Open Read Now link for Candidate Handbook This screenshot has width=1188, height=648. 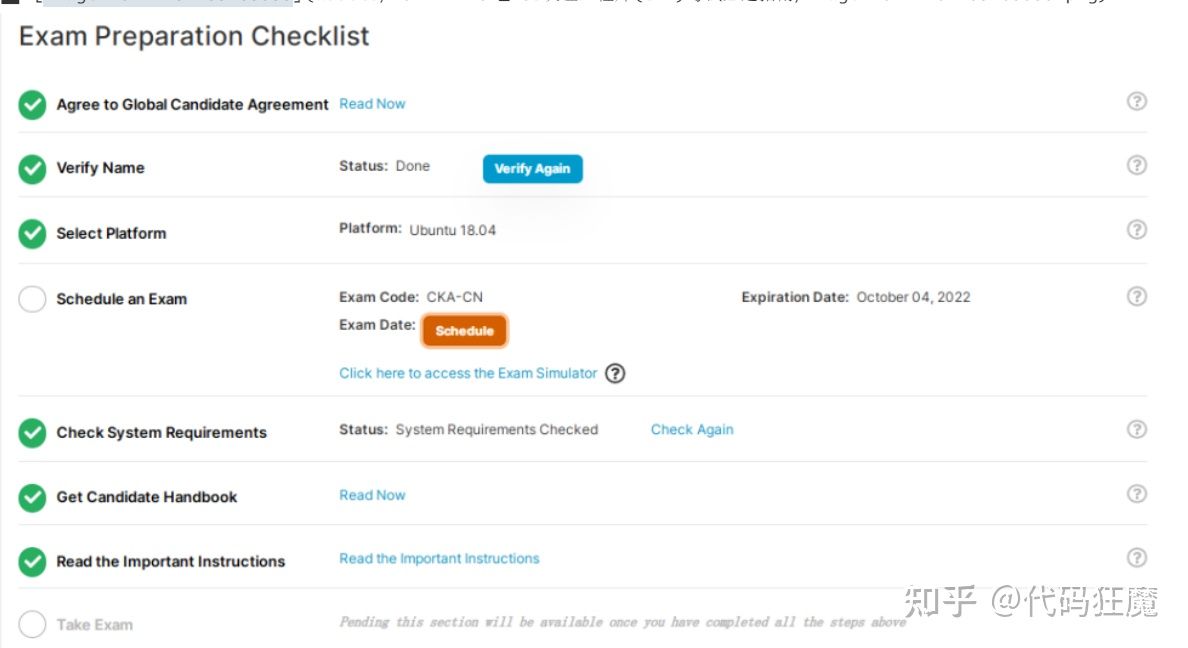tap(372, 495)
